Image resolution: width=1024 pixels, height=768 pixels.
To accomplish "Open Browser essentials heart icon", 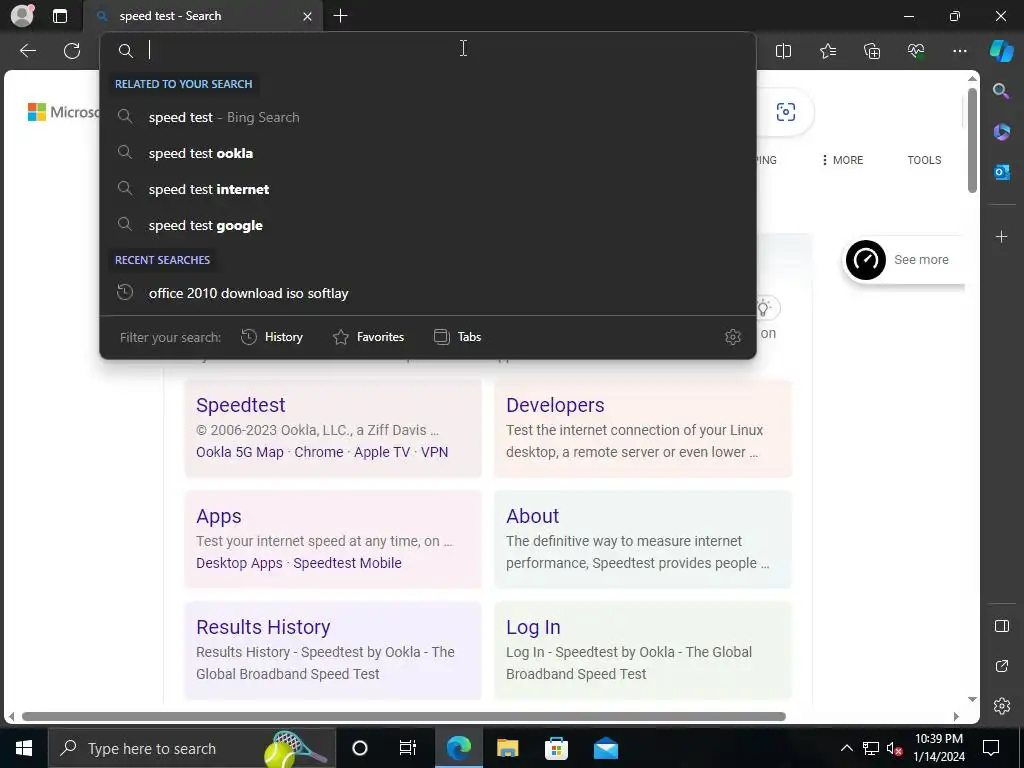I will (x=916, y=51).
